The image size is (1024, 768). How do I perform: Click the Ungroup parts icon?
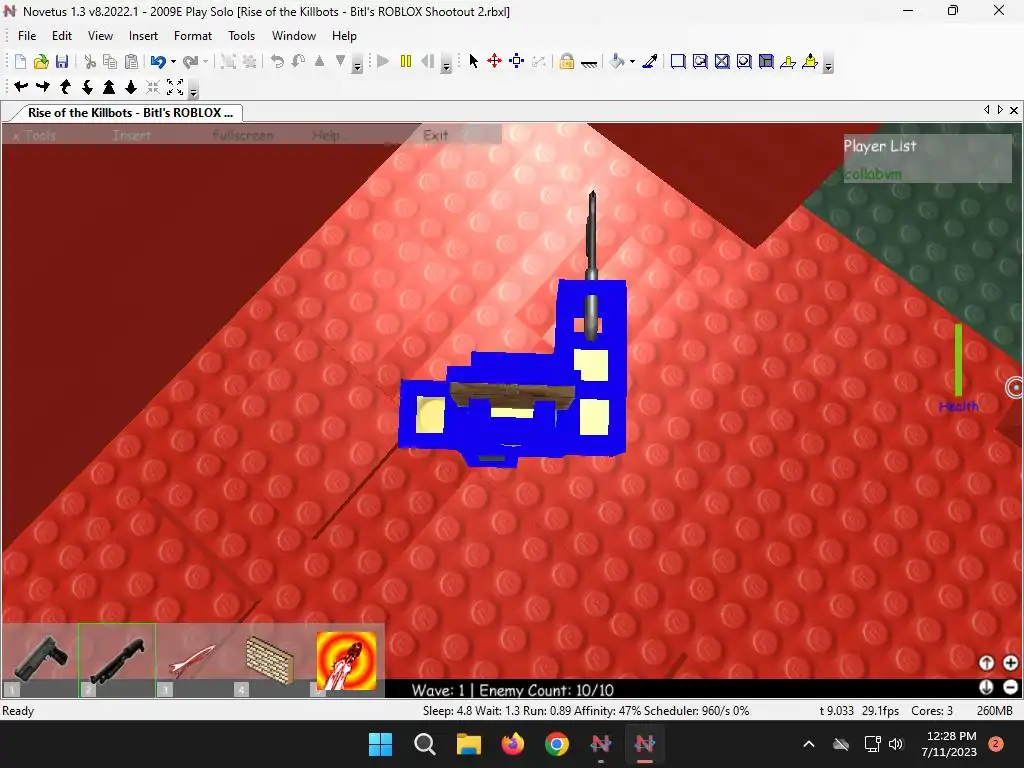(x=249, y=61)
